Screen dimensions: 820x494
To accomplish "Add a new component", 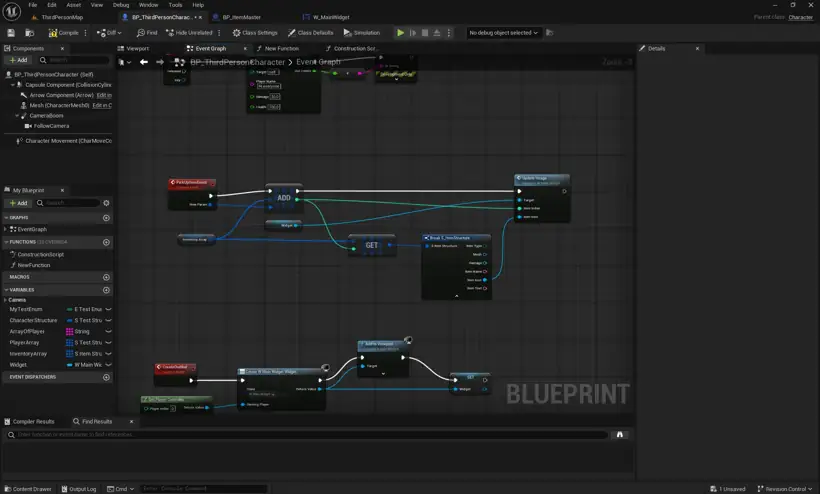I will (19, 60).
